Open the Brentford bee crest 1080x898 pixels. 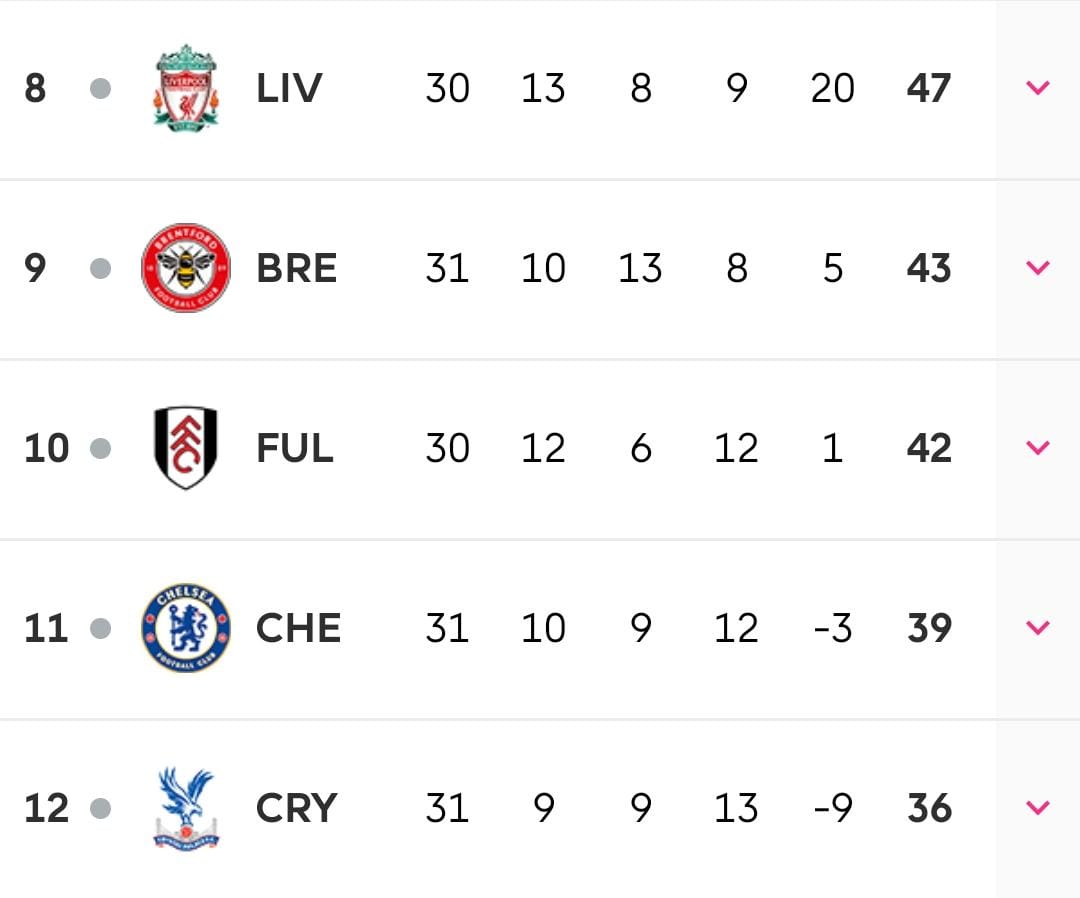coord(186,268)
